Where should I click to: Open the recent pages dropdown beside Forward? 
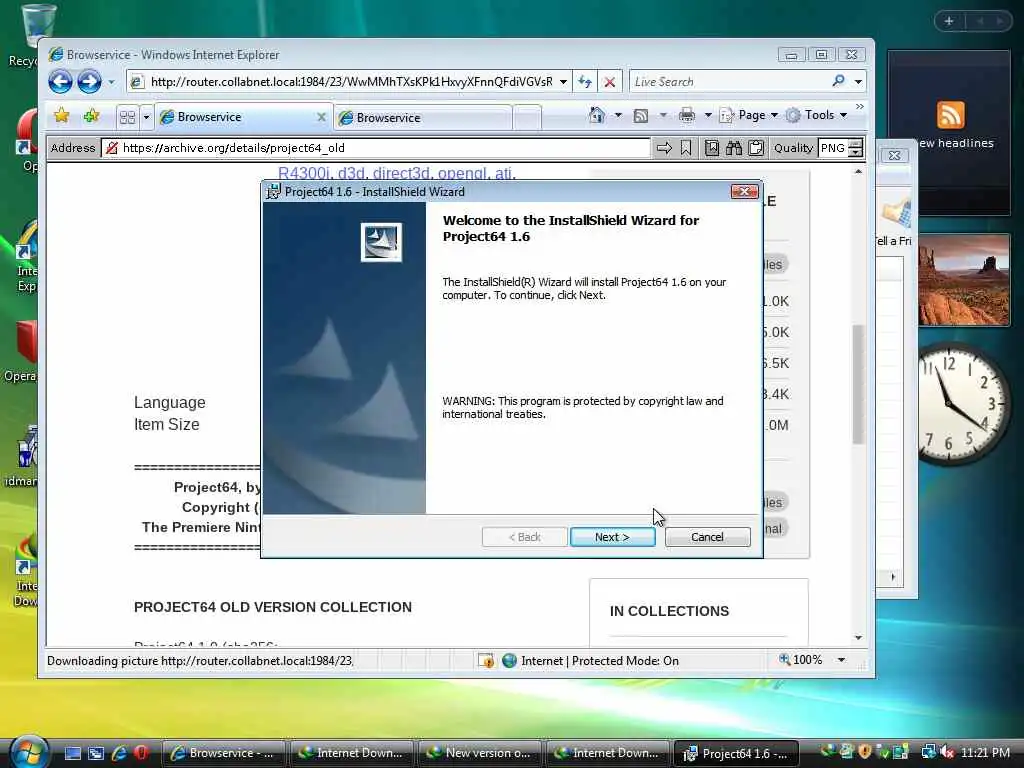tap(111, 82)
